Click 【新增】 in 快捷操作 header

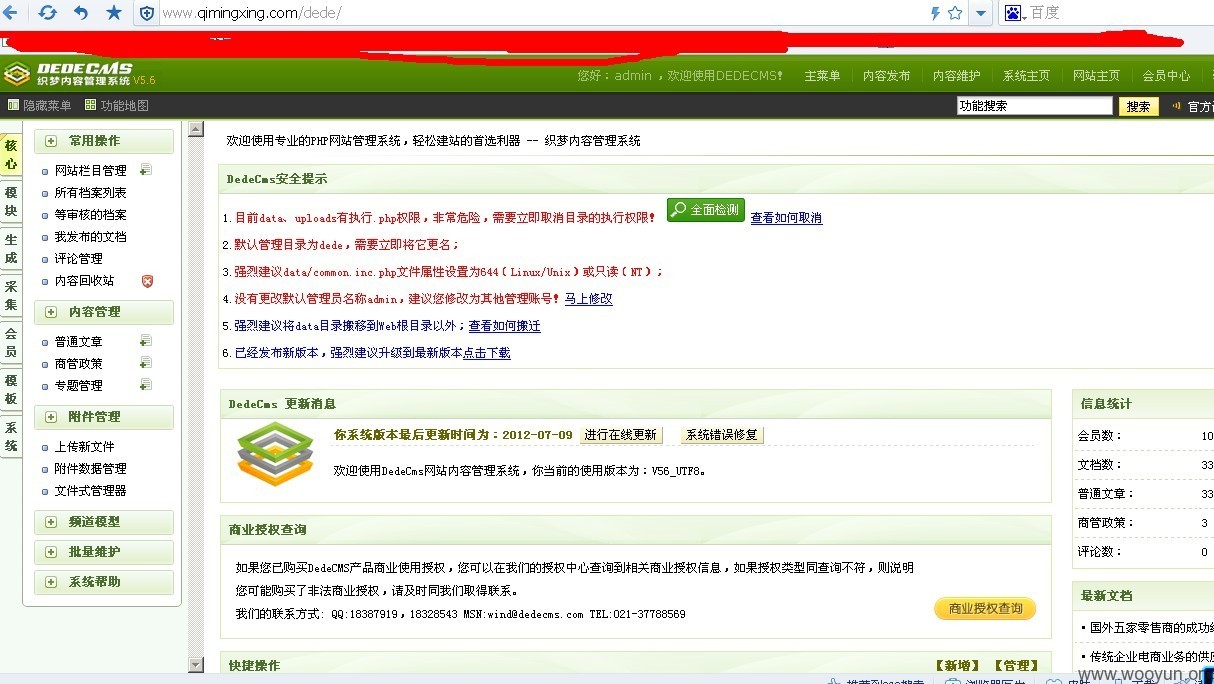pyautogui.click(x=956, y=666)
